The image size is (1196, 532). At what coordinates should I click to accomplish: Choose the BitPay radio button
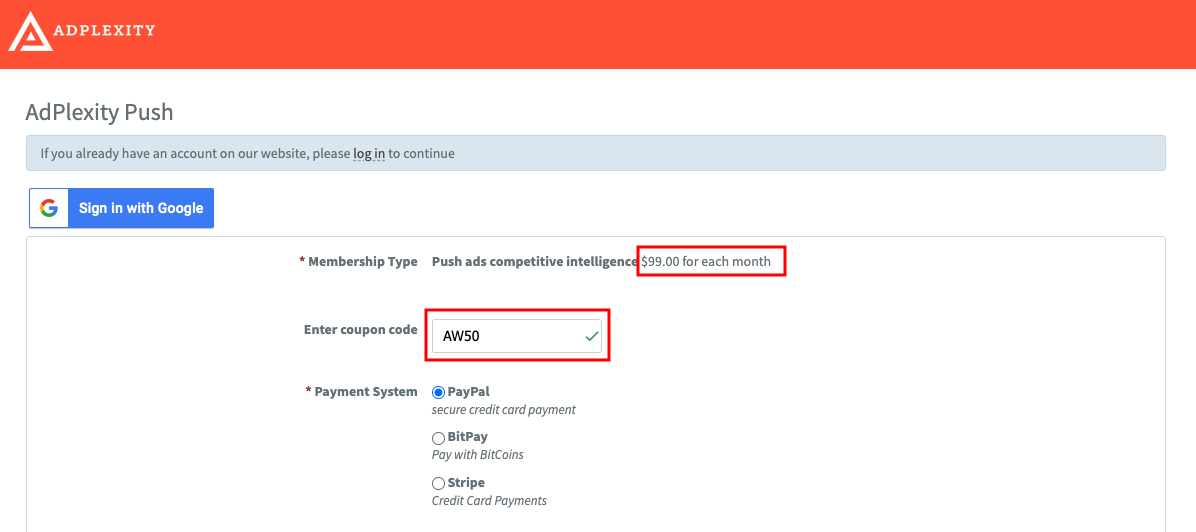tap(438, 438)
